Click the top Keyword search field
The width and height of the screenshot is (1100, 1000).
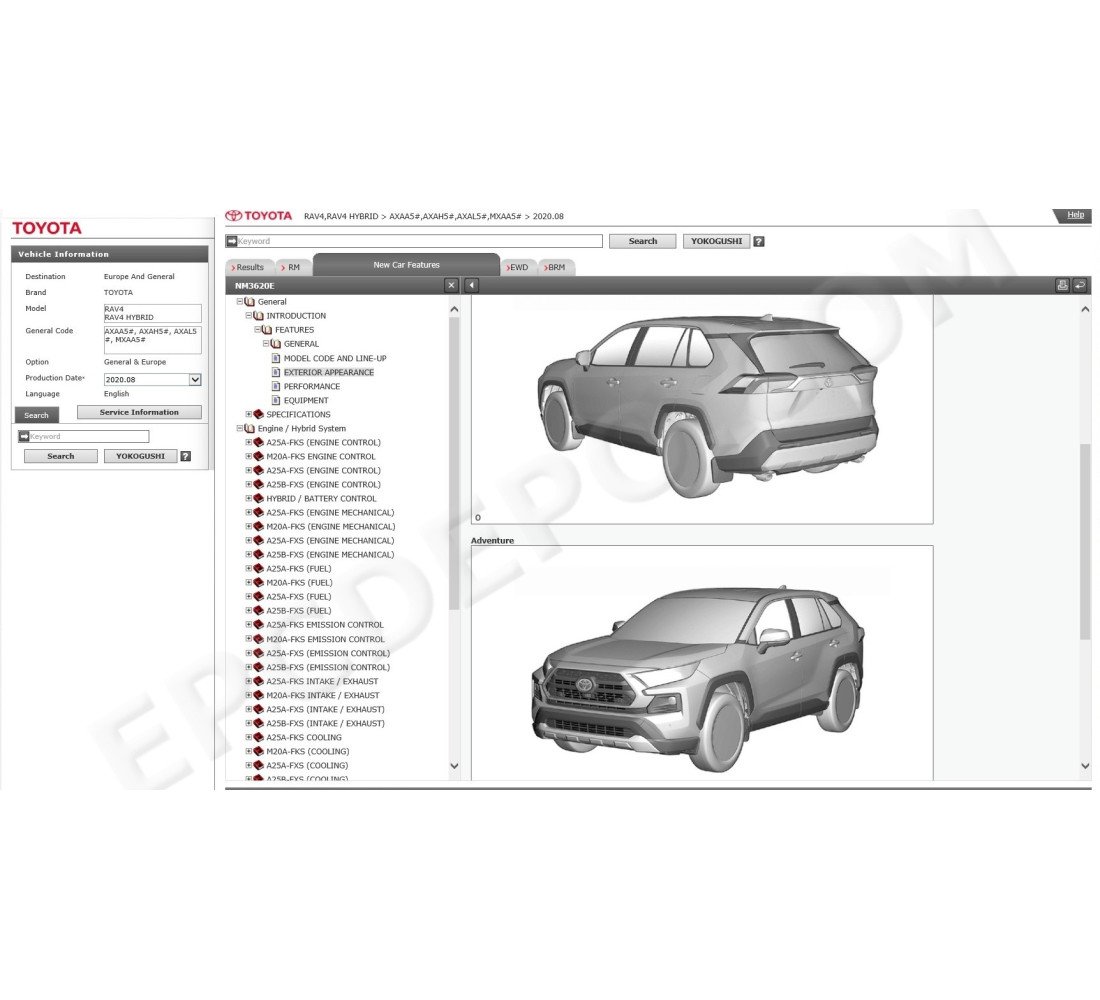point(414,241)
